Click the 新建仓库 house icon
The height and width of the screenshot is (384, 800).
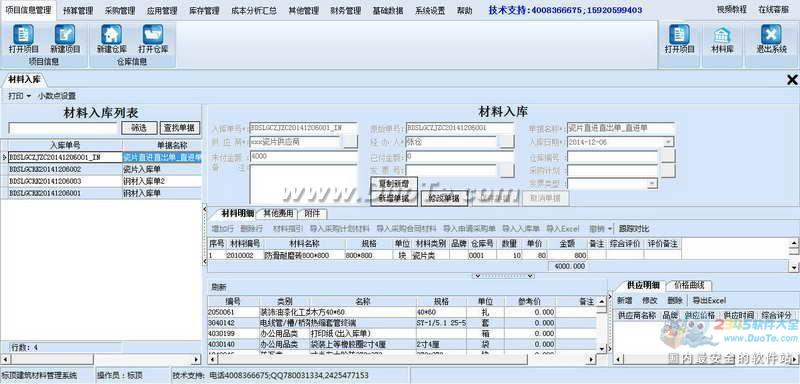coord(111,39)
